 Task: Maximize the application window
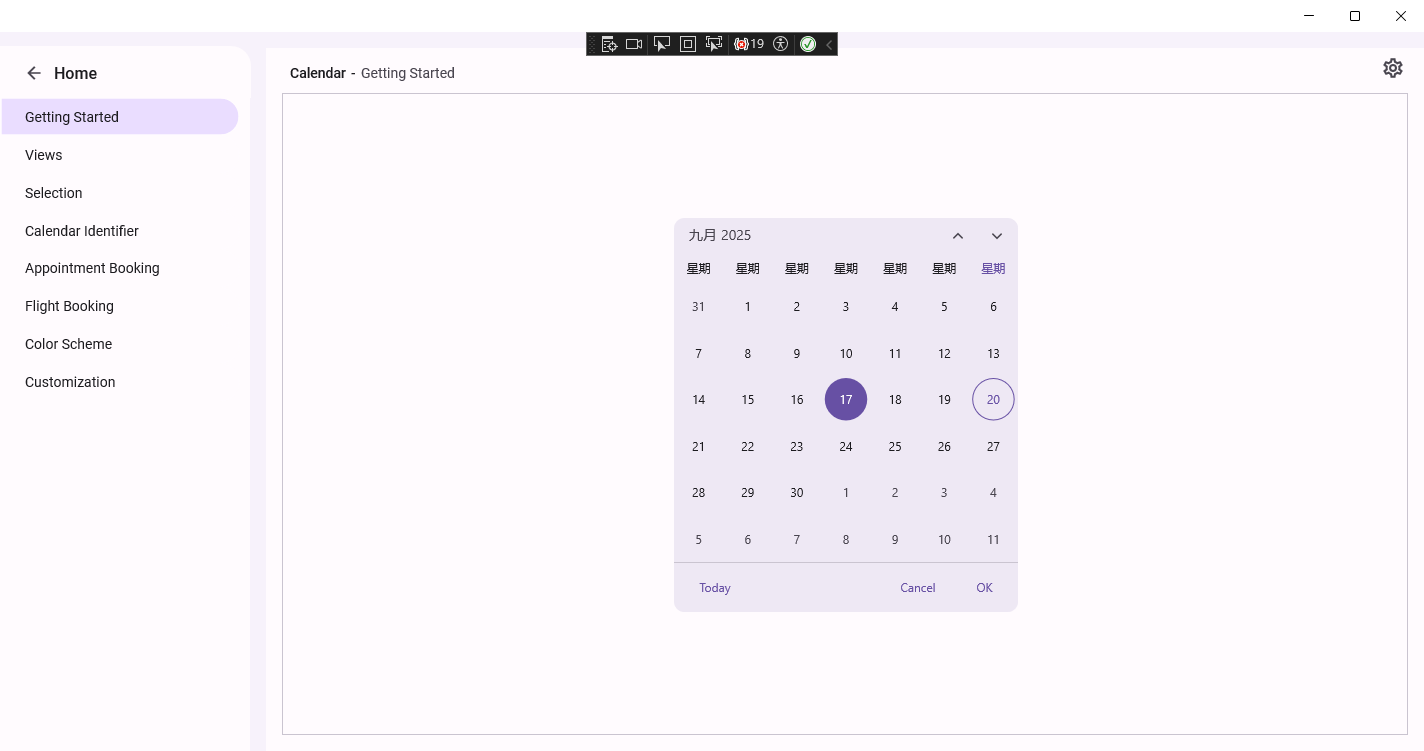[1355, 16]
